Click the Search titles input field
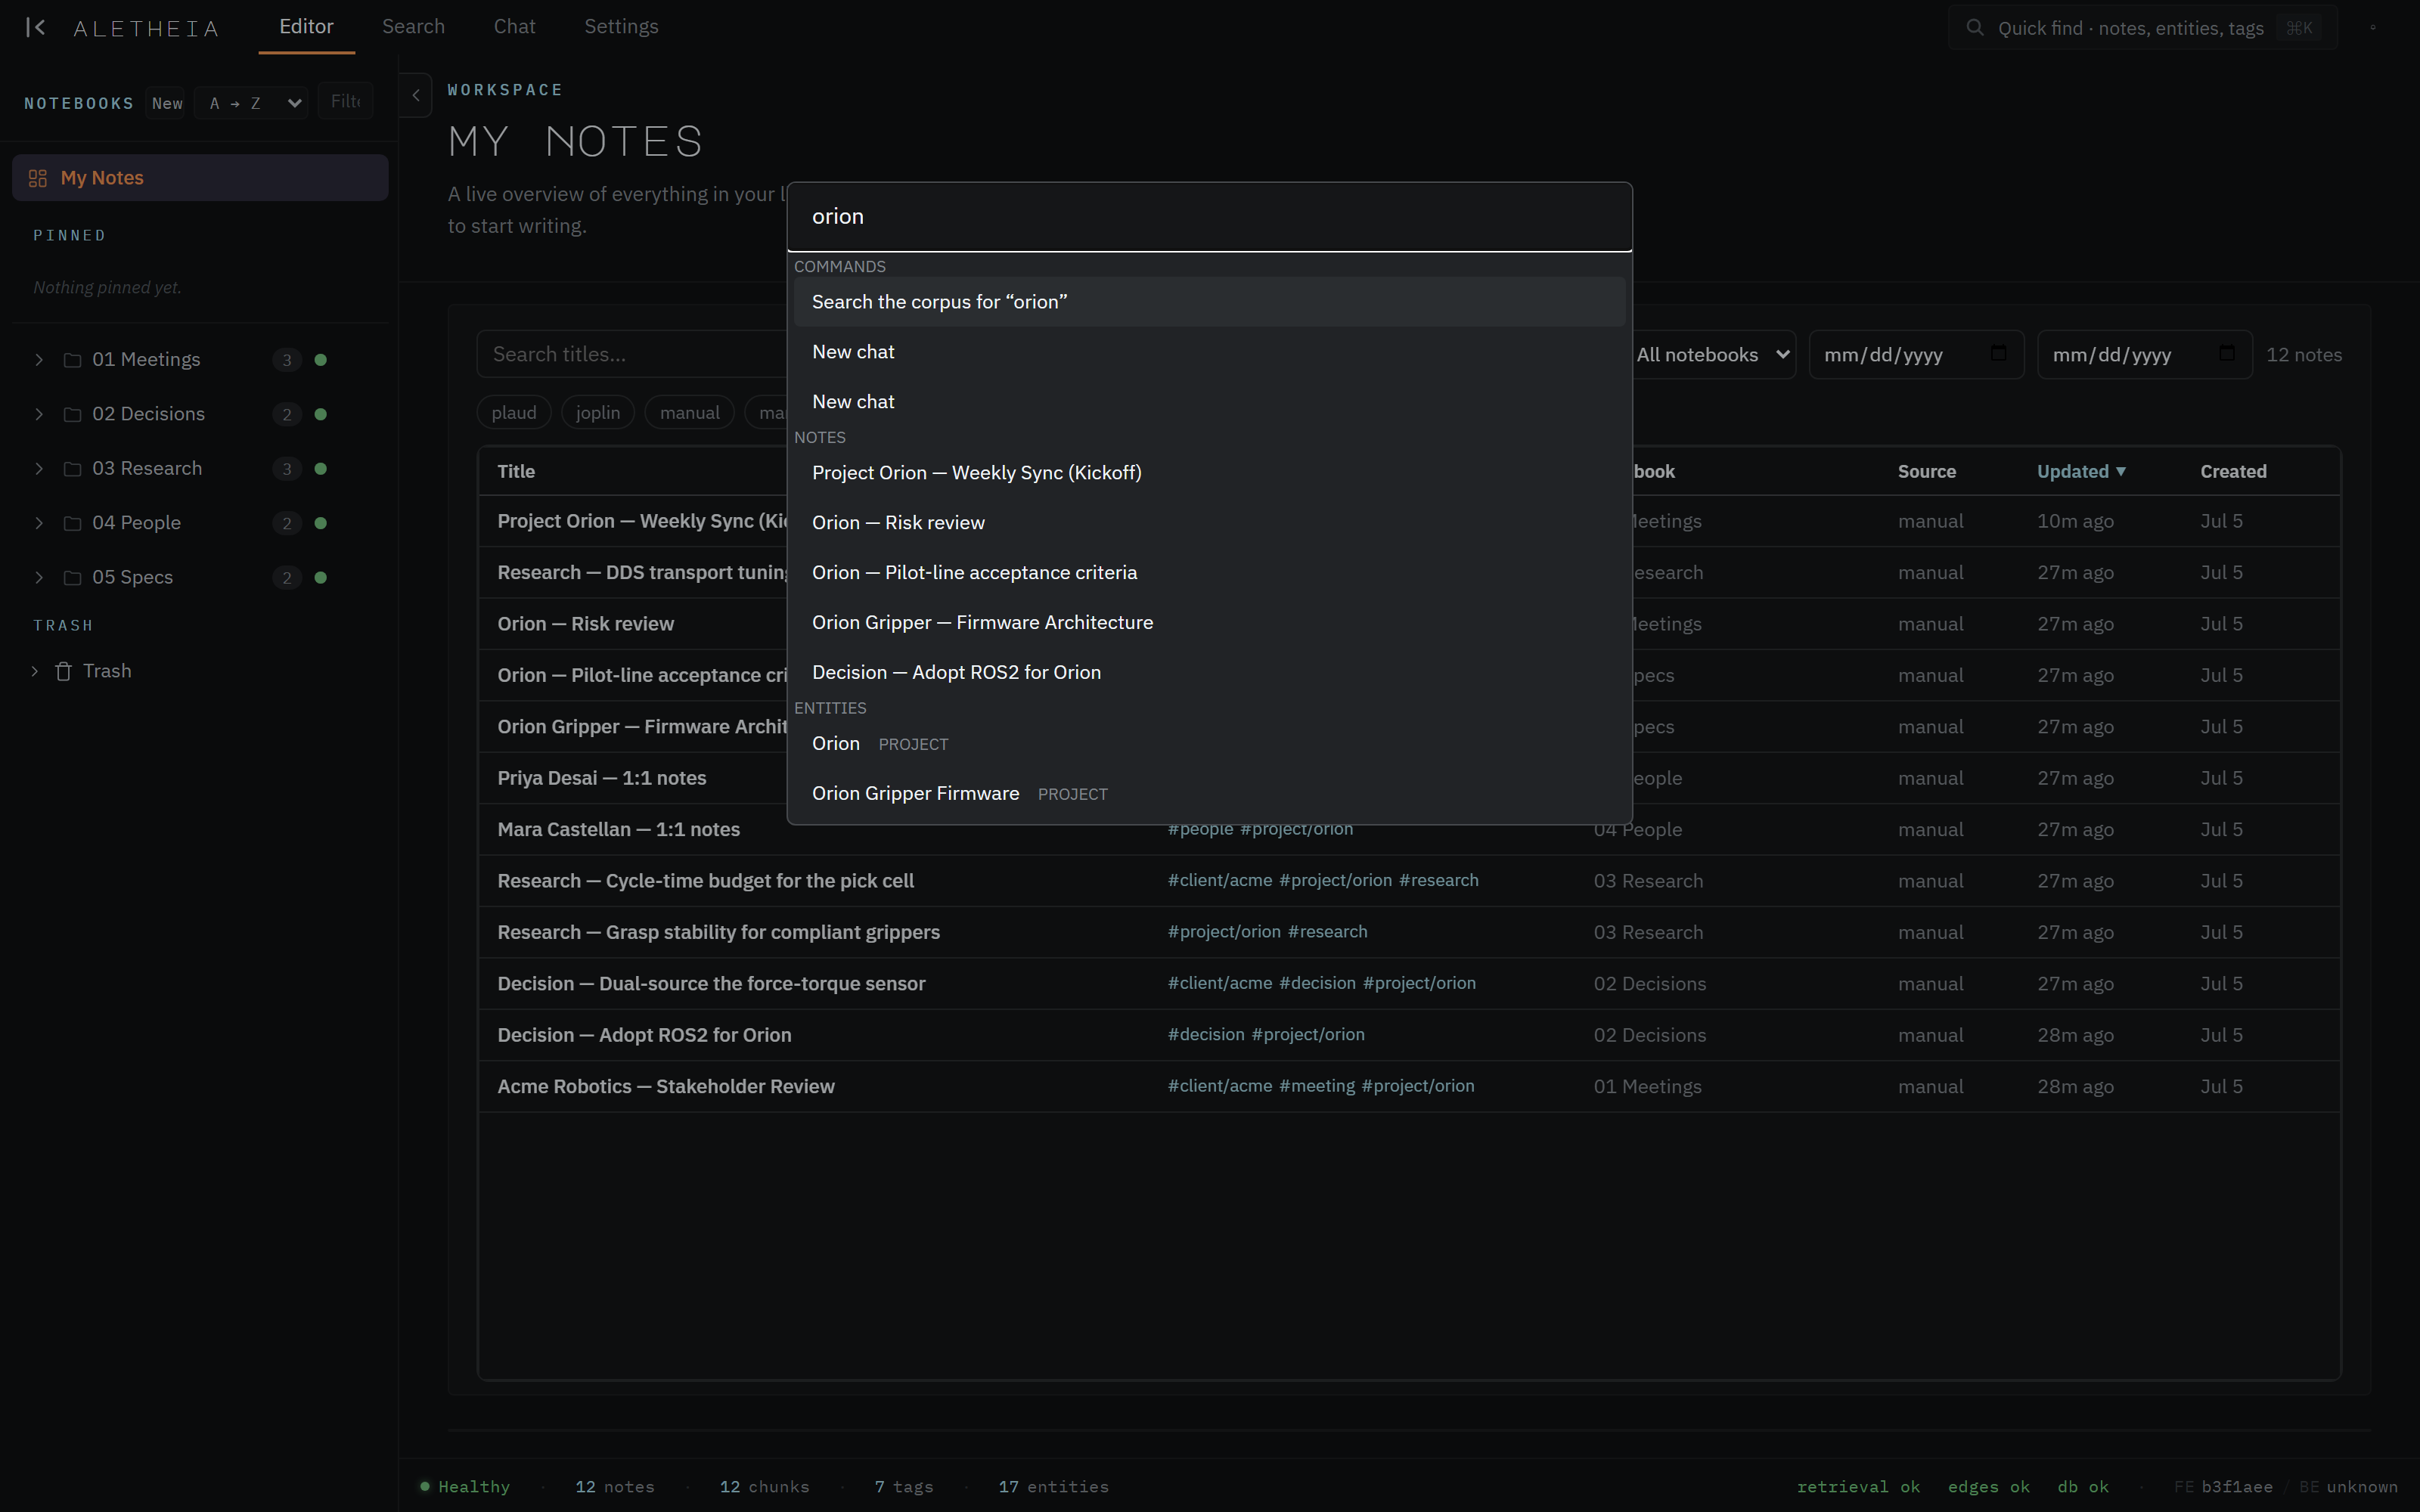This screenshot has height=1512, width=2420. point(632,355)
